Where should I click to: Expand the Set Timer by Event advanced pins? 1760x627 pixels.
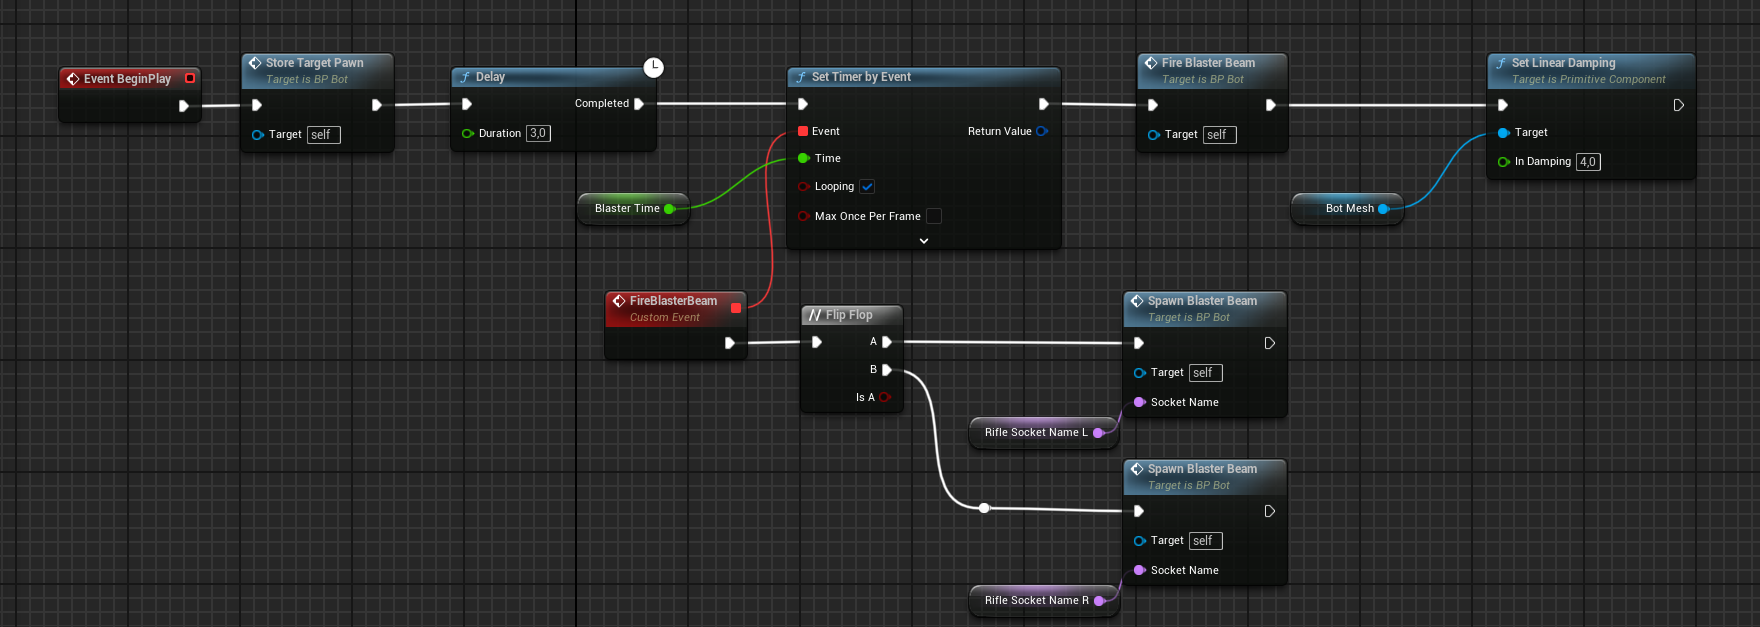pyautogui.click(x=923, y=241)
